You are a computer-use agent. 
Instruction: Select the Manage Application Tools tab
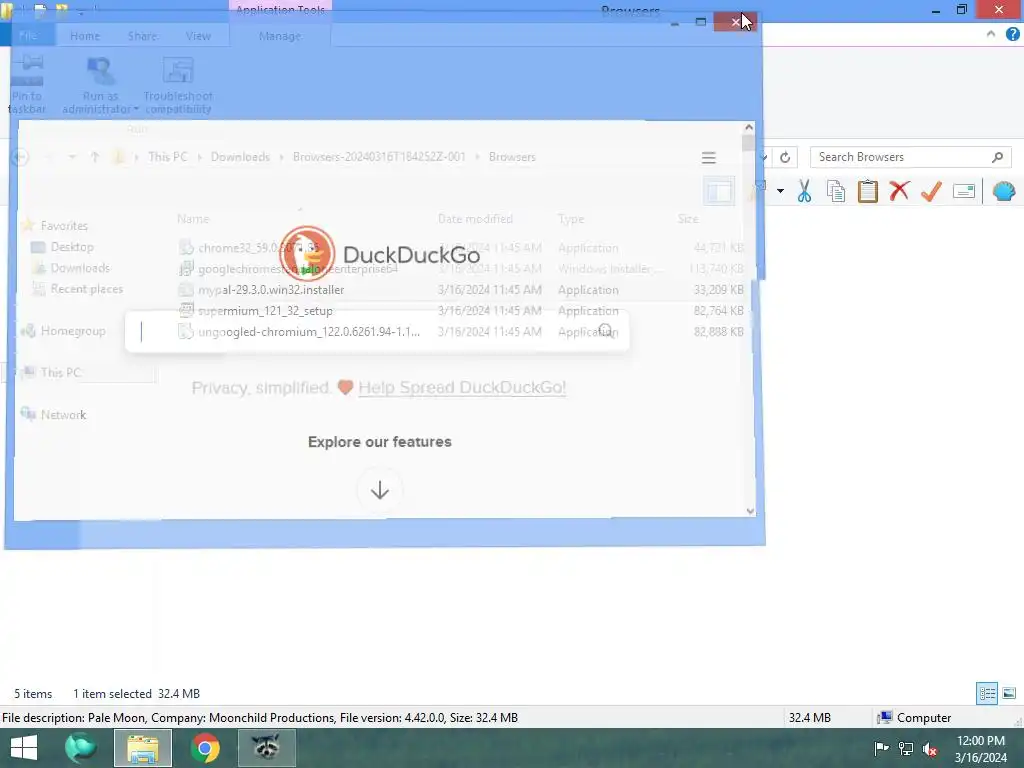point(280,36)
